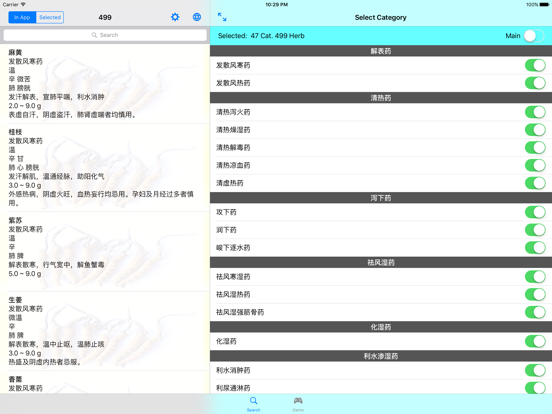
Task: Open the Search tab magnifier icon
Action: 253,403
